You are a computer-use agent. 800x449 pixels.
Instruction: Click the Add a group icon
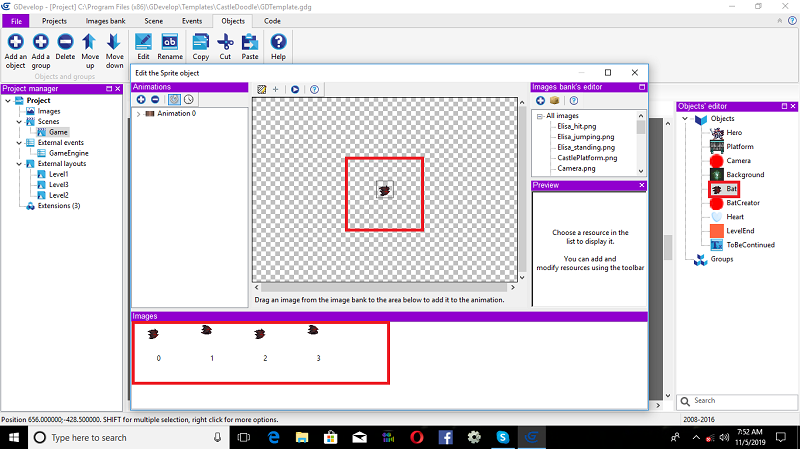[x=40, y=42]
